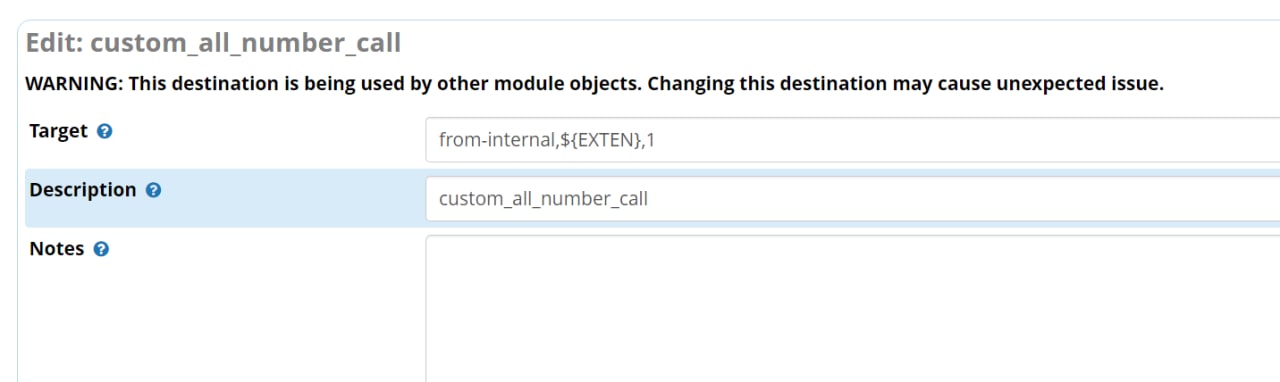Screen dimensions: 1280x382
Task: Show the Description field help icon
Action: [x=153, y=190]
